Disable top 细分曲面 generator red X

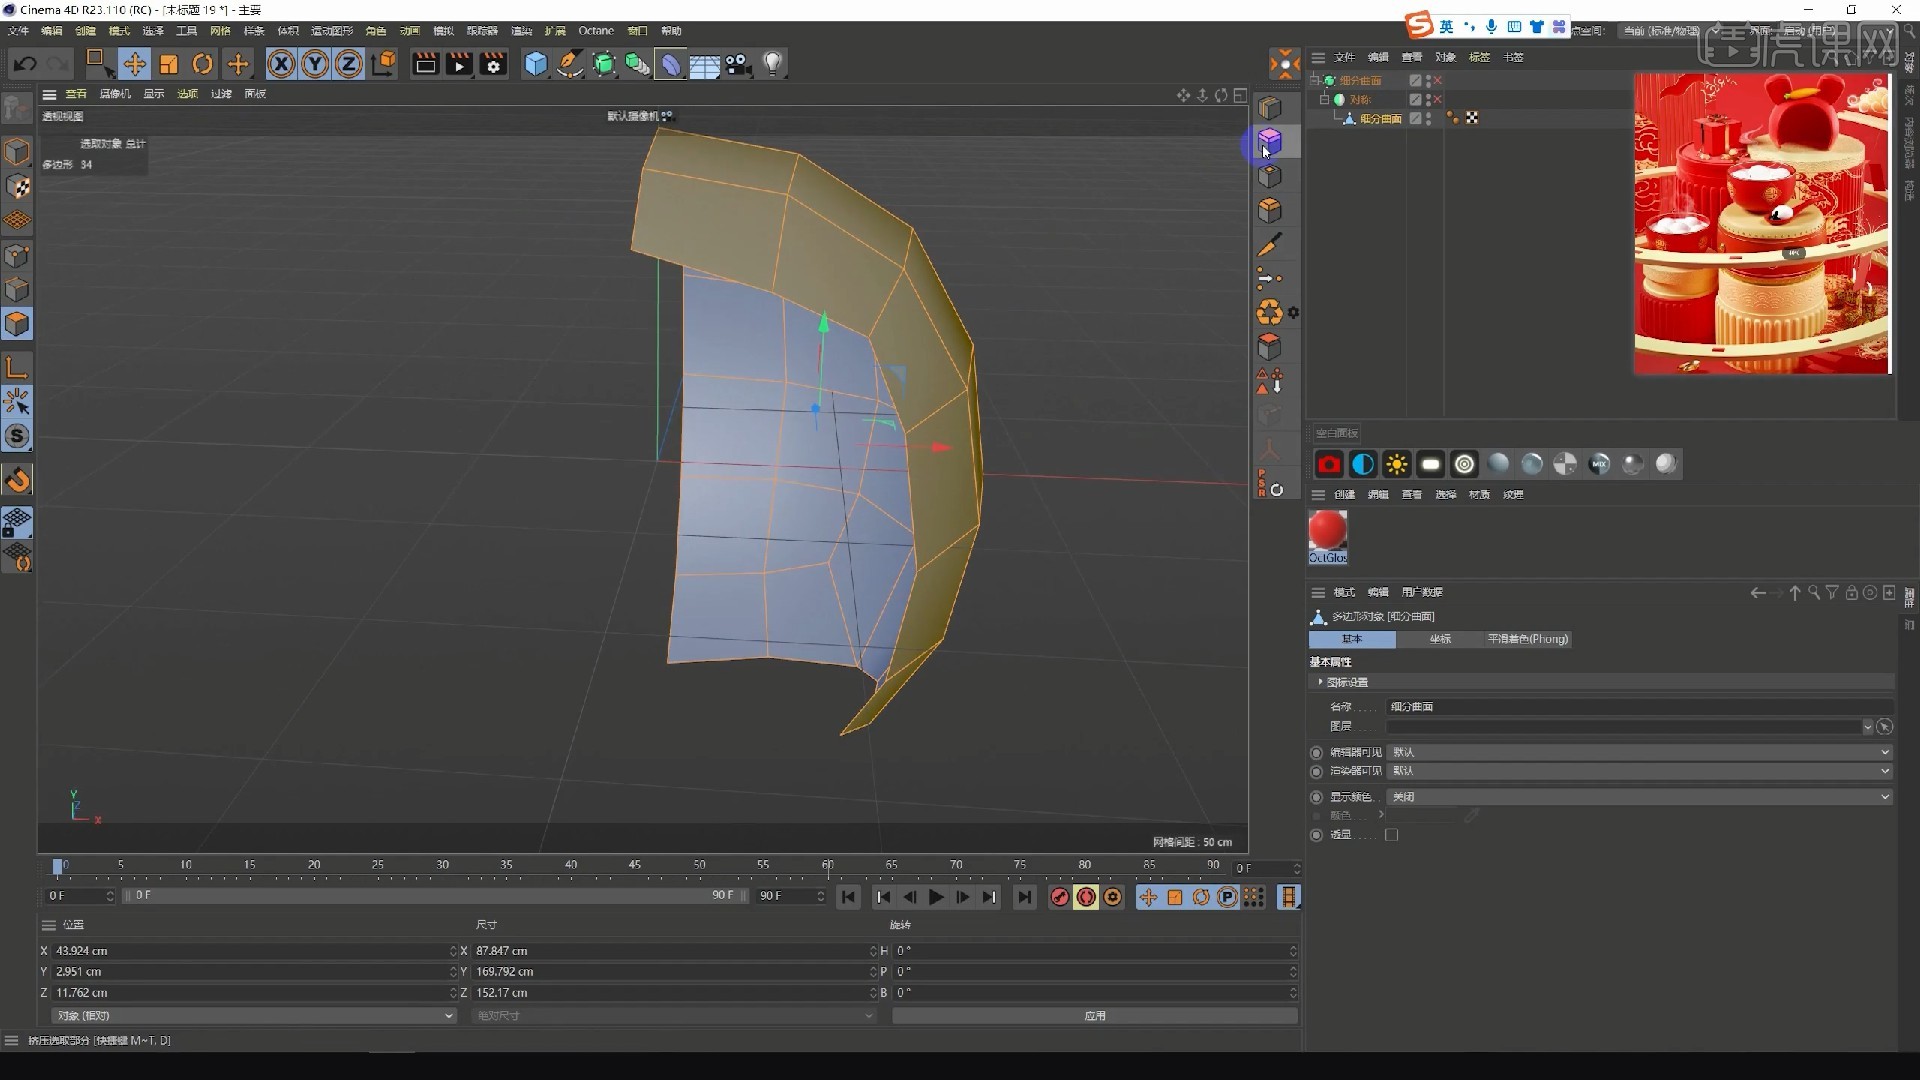[x=1438, y=80]
